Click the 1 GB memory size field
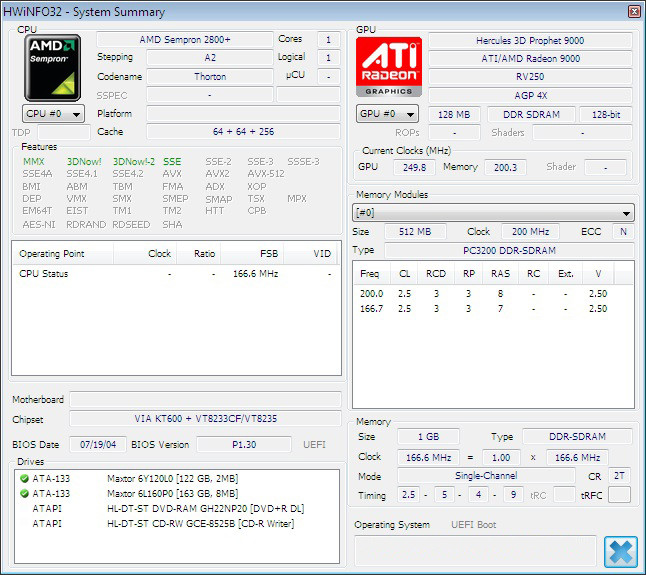This screenshot has height=575, width=646. (428, 437)
